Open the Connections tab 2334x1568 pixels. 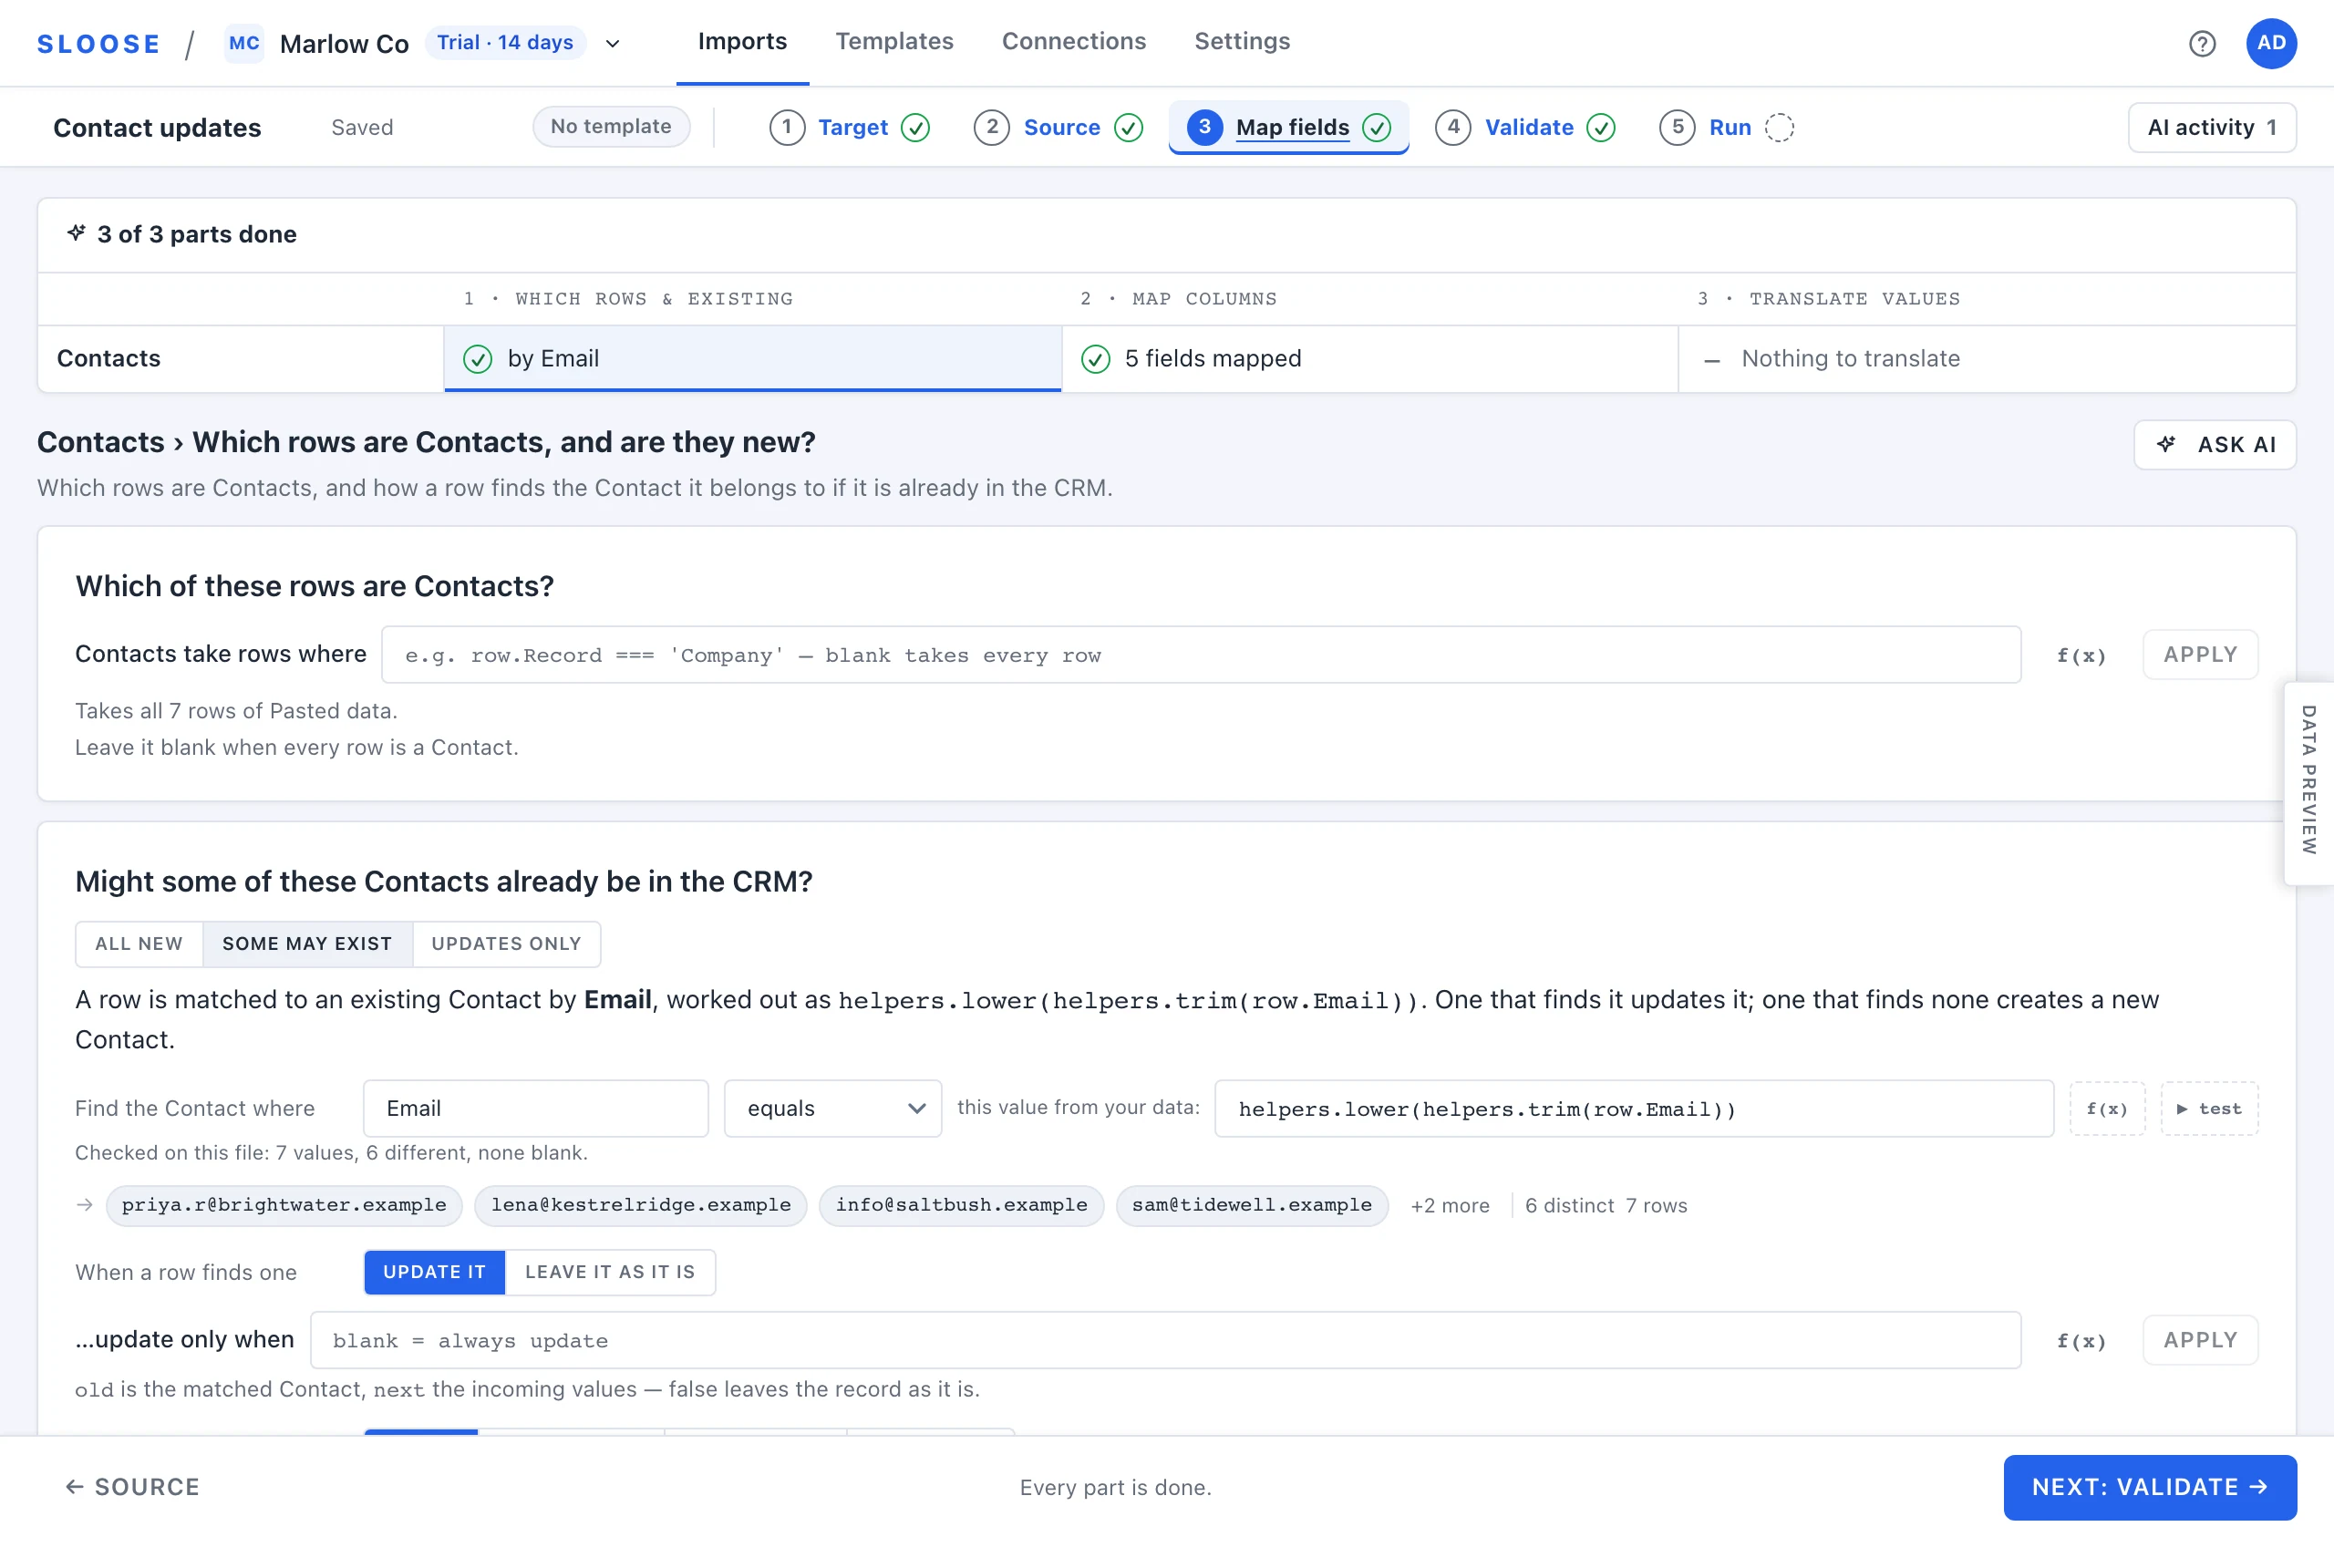point(1073,42)
